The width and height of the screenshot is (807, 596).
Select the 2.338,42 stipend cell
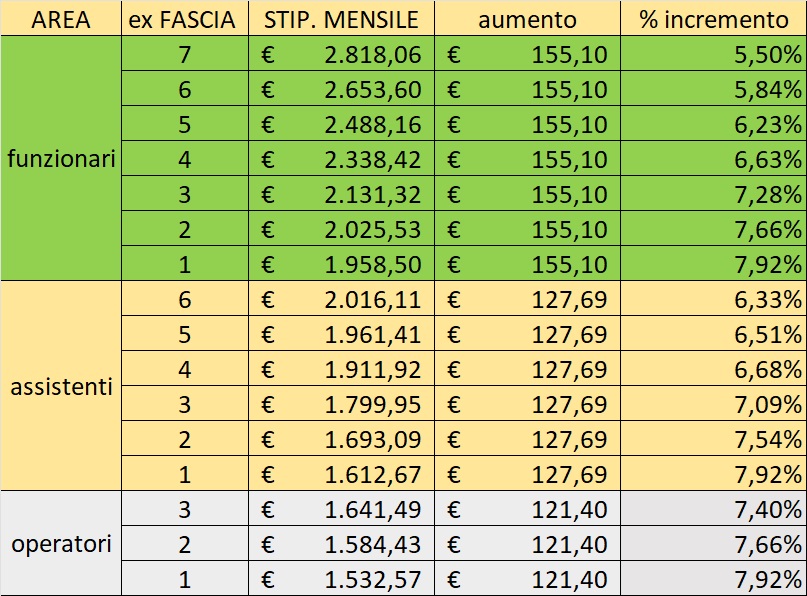[x=341, y=159]
